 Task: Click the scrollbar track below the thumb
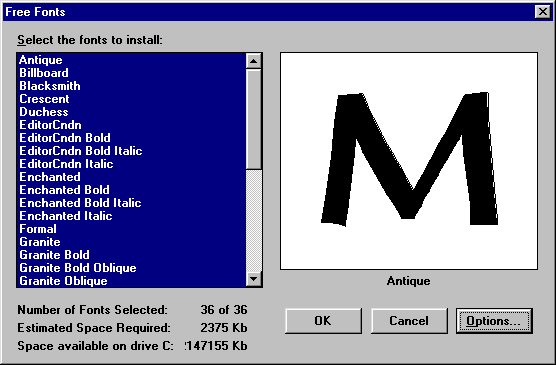[254, 220]
